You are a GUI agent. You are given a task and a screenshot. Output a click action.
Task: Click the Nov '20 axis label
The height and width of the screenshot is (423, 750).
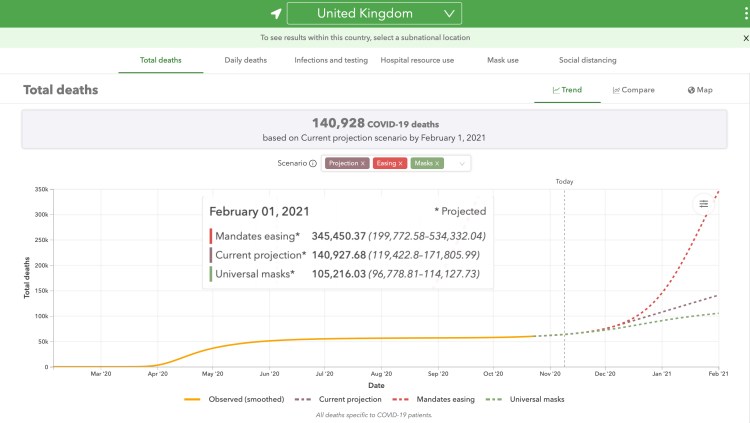(x=550, y=374)
